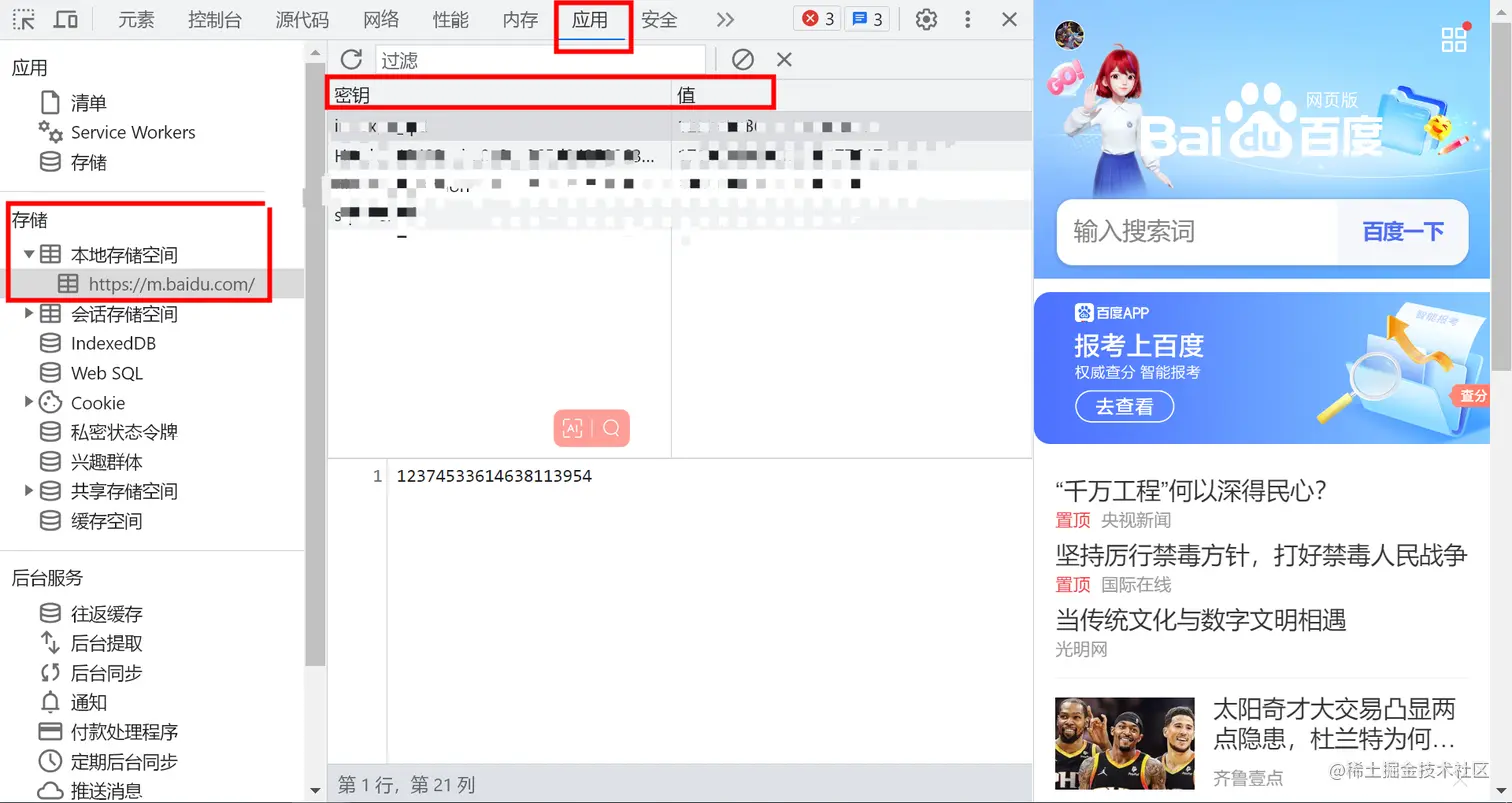This screenshot has width=1512, height=803.
Task: Switch to the 网络 tab
Action: 381,19
